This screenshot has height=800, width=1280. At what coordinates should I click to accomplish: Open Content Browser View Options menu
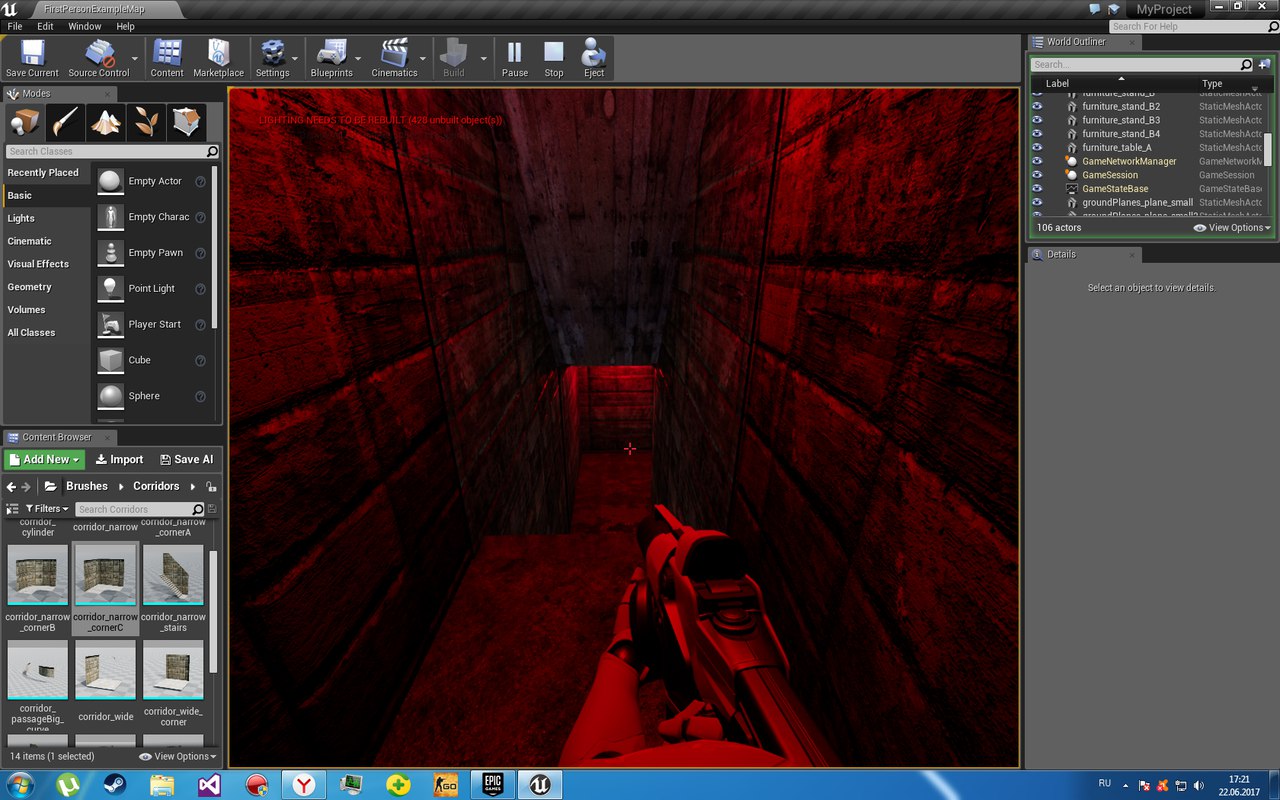177,756
